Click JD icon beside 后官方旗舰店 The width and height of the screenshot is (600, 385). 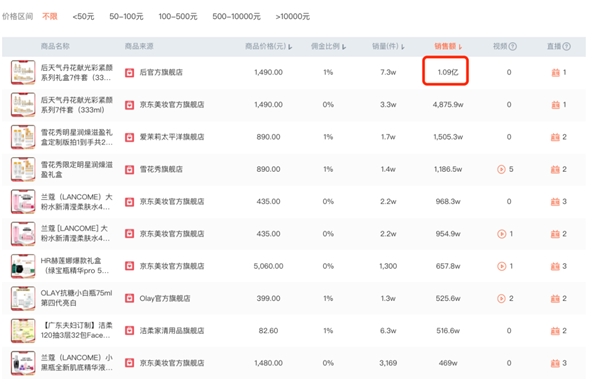coord(130,72)
